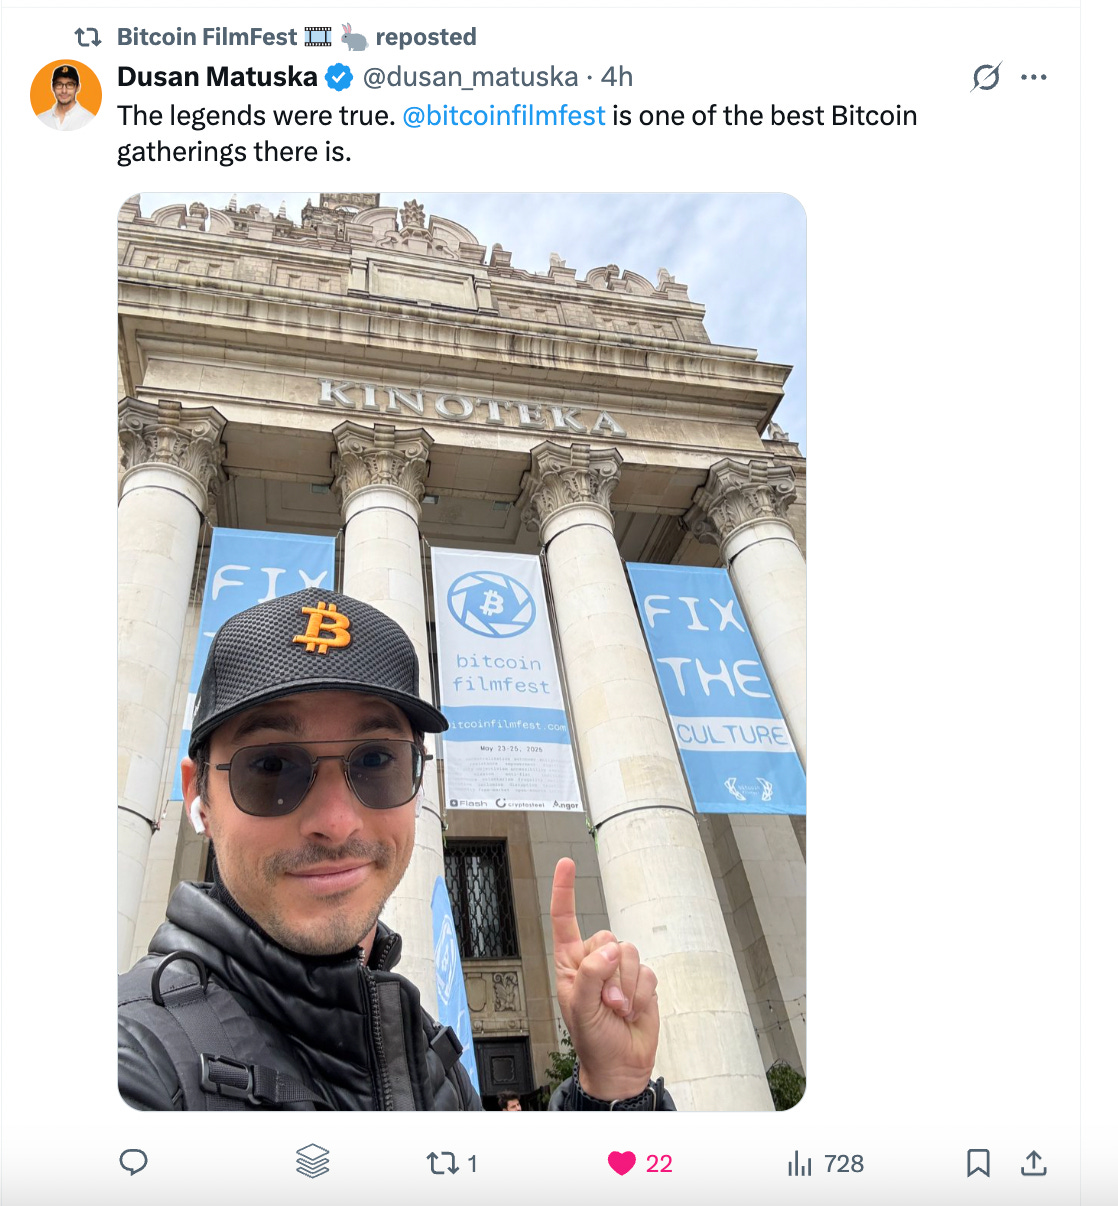Click the Dusan Matuska display name
The image size is (1118, 1206).
click(217, 77)
